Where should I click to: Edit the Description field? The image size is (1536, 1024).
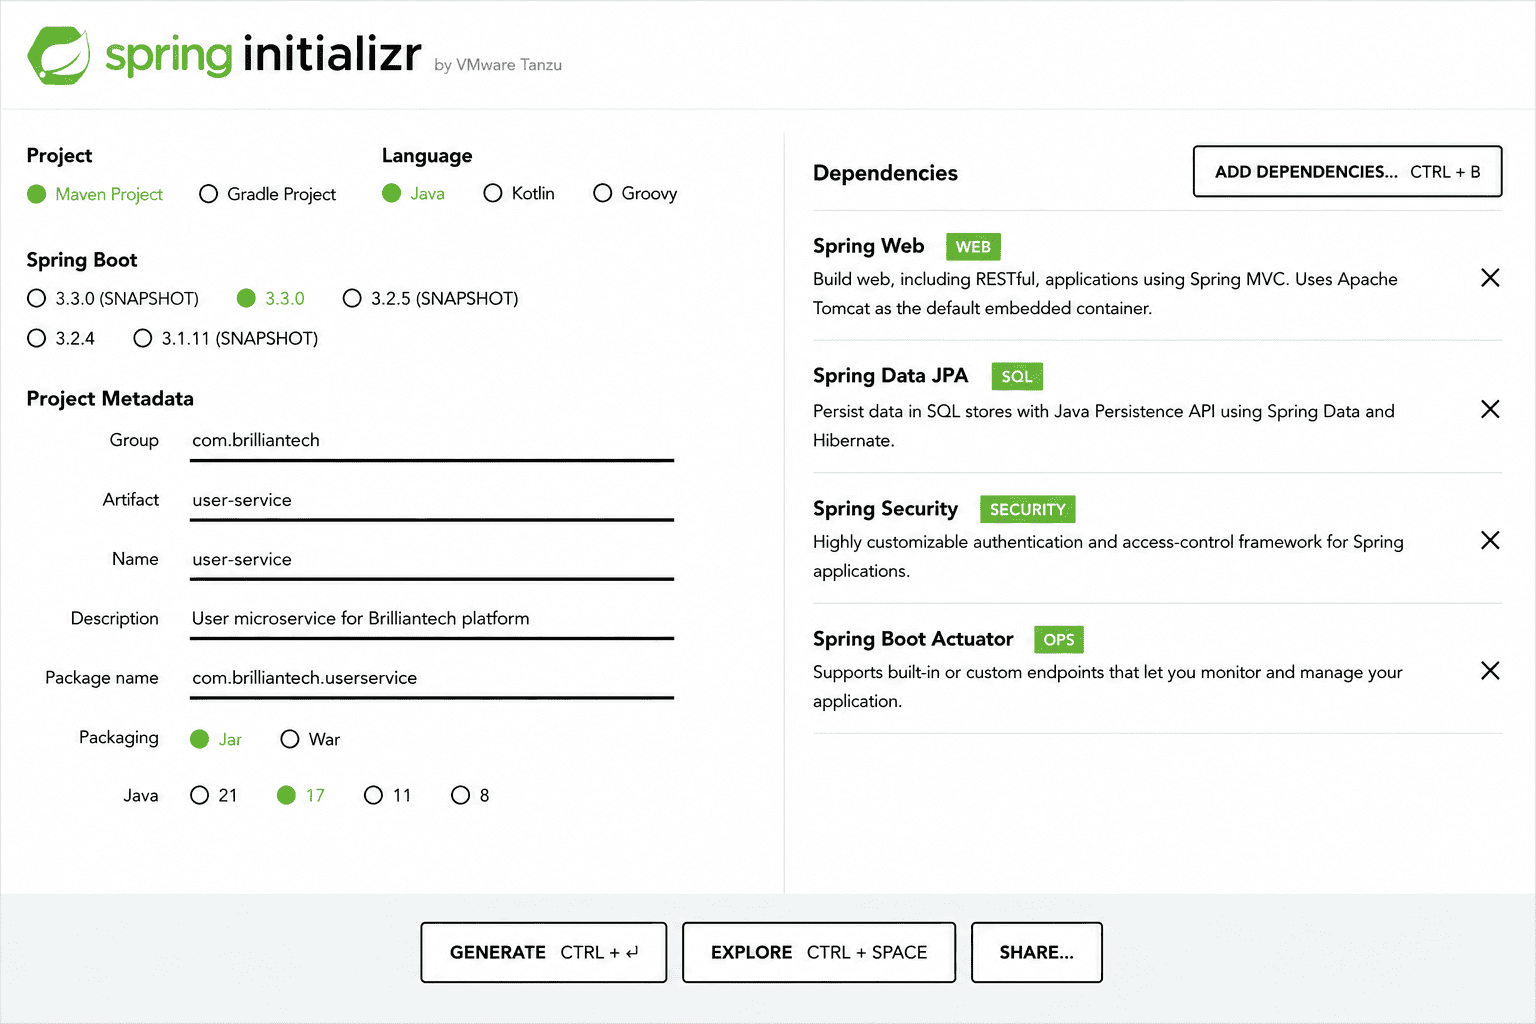click(x=432, y=619)
